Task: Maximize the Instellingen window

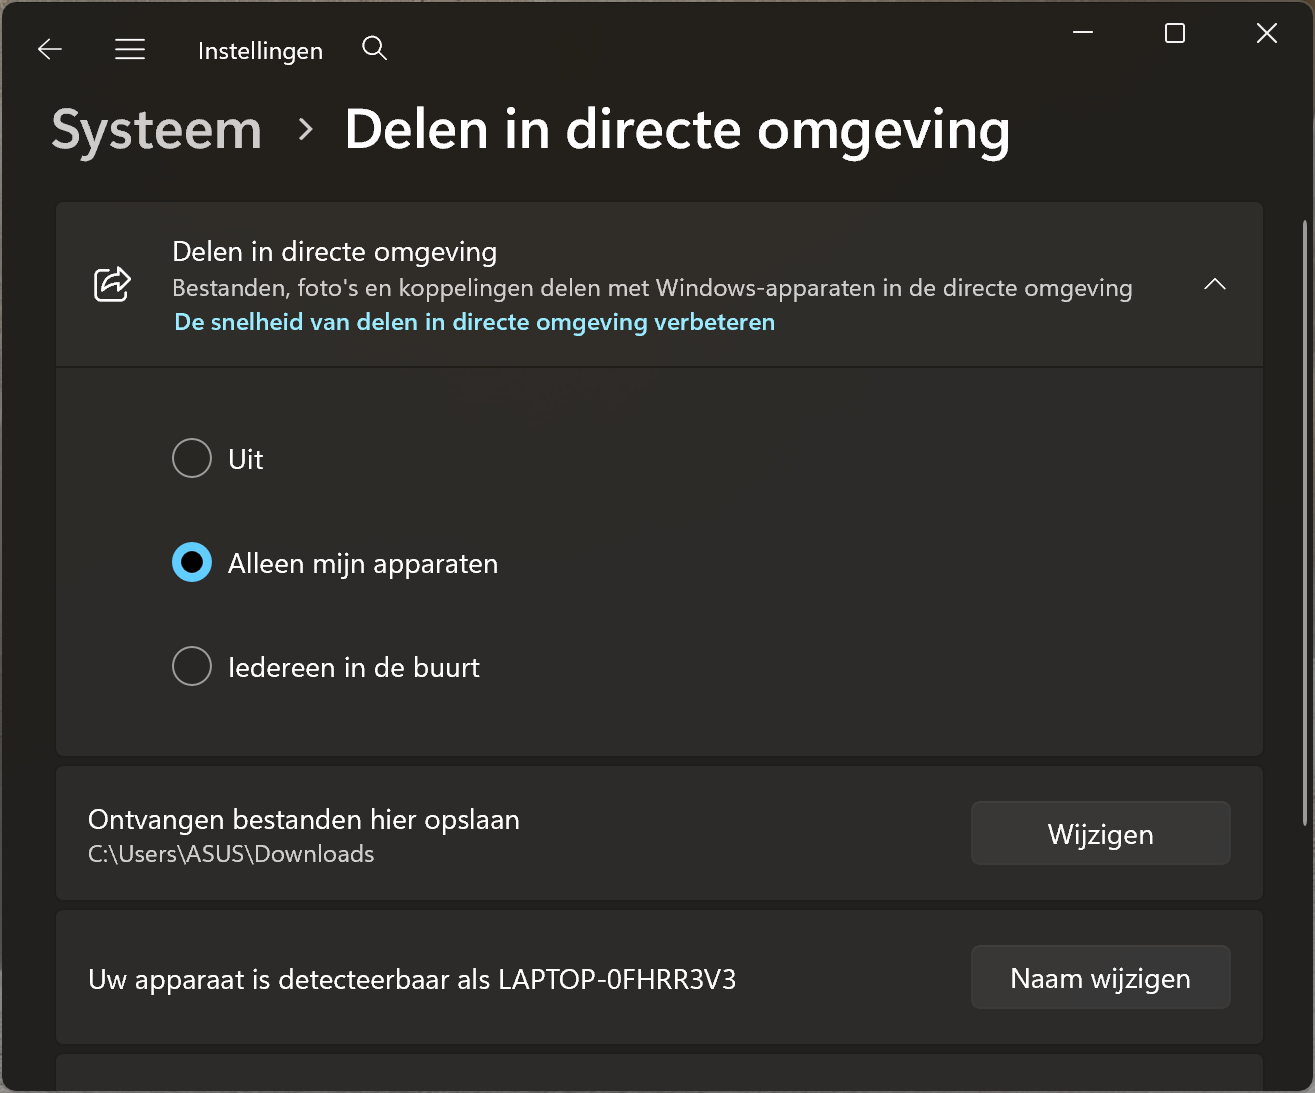Action: [x=1175, y=33]
